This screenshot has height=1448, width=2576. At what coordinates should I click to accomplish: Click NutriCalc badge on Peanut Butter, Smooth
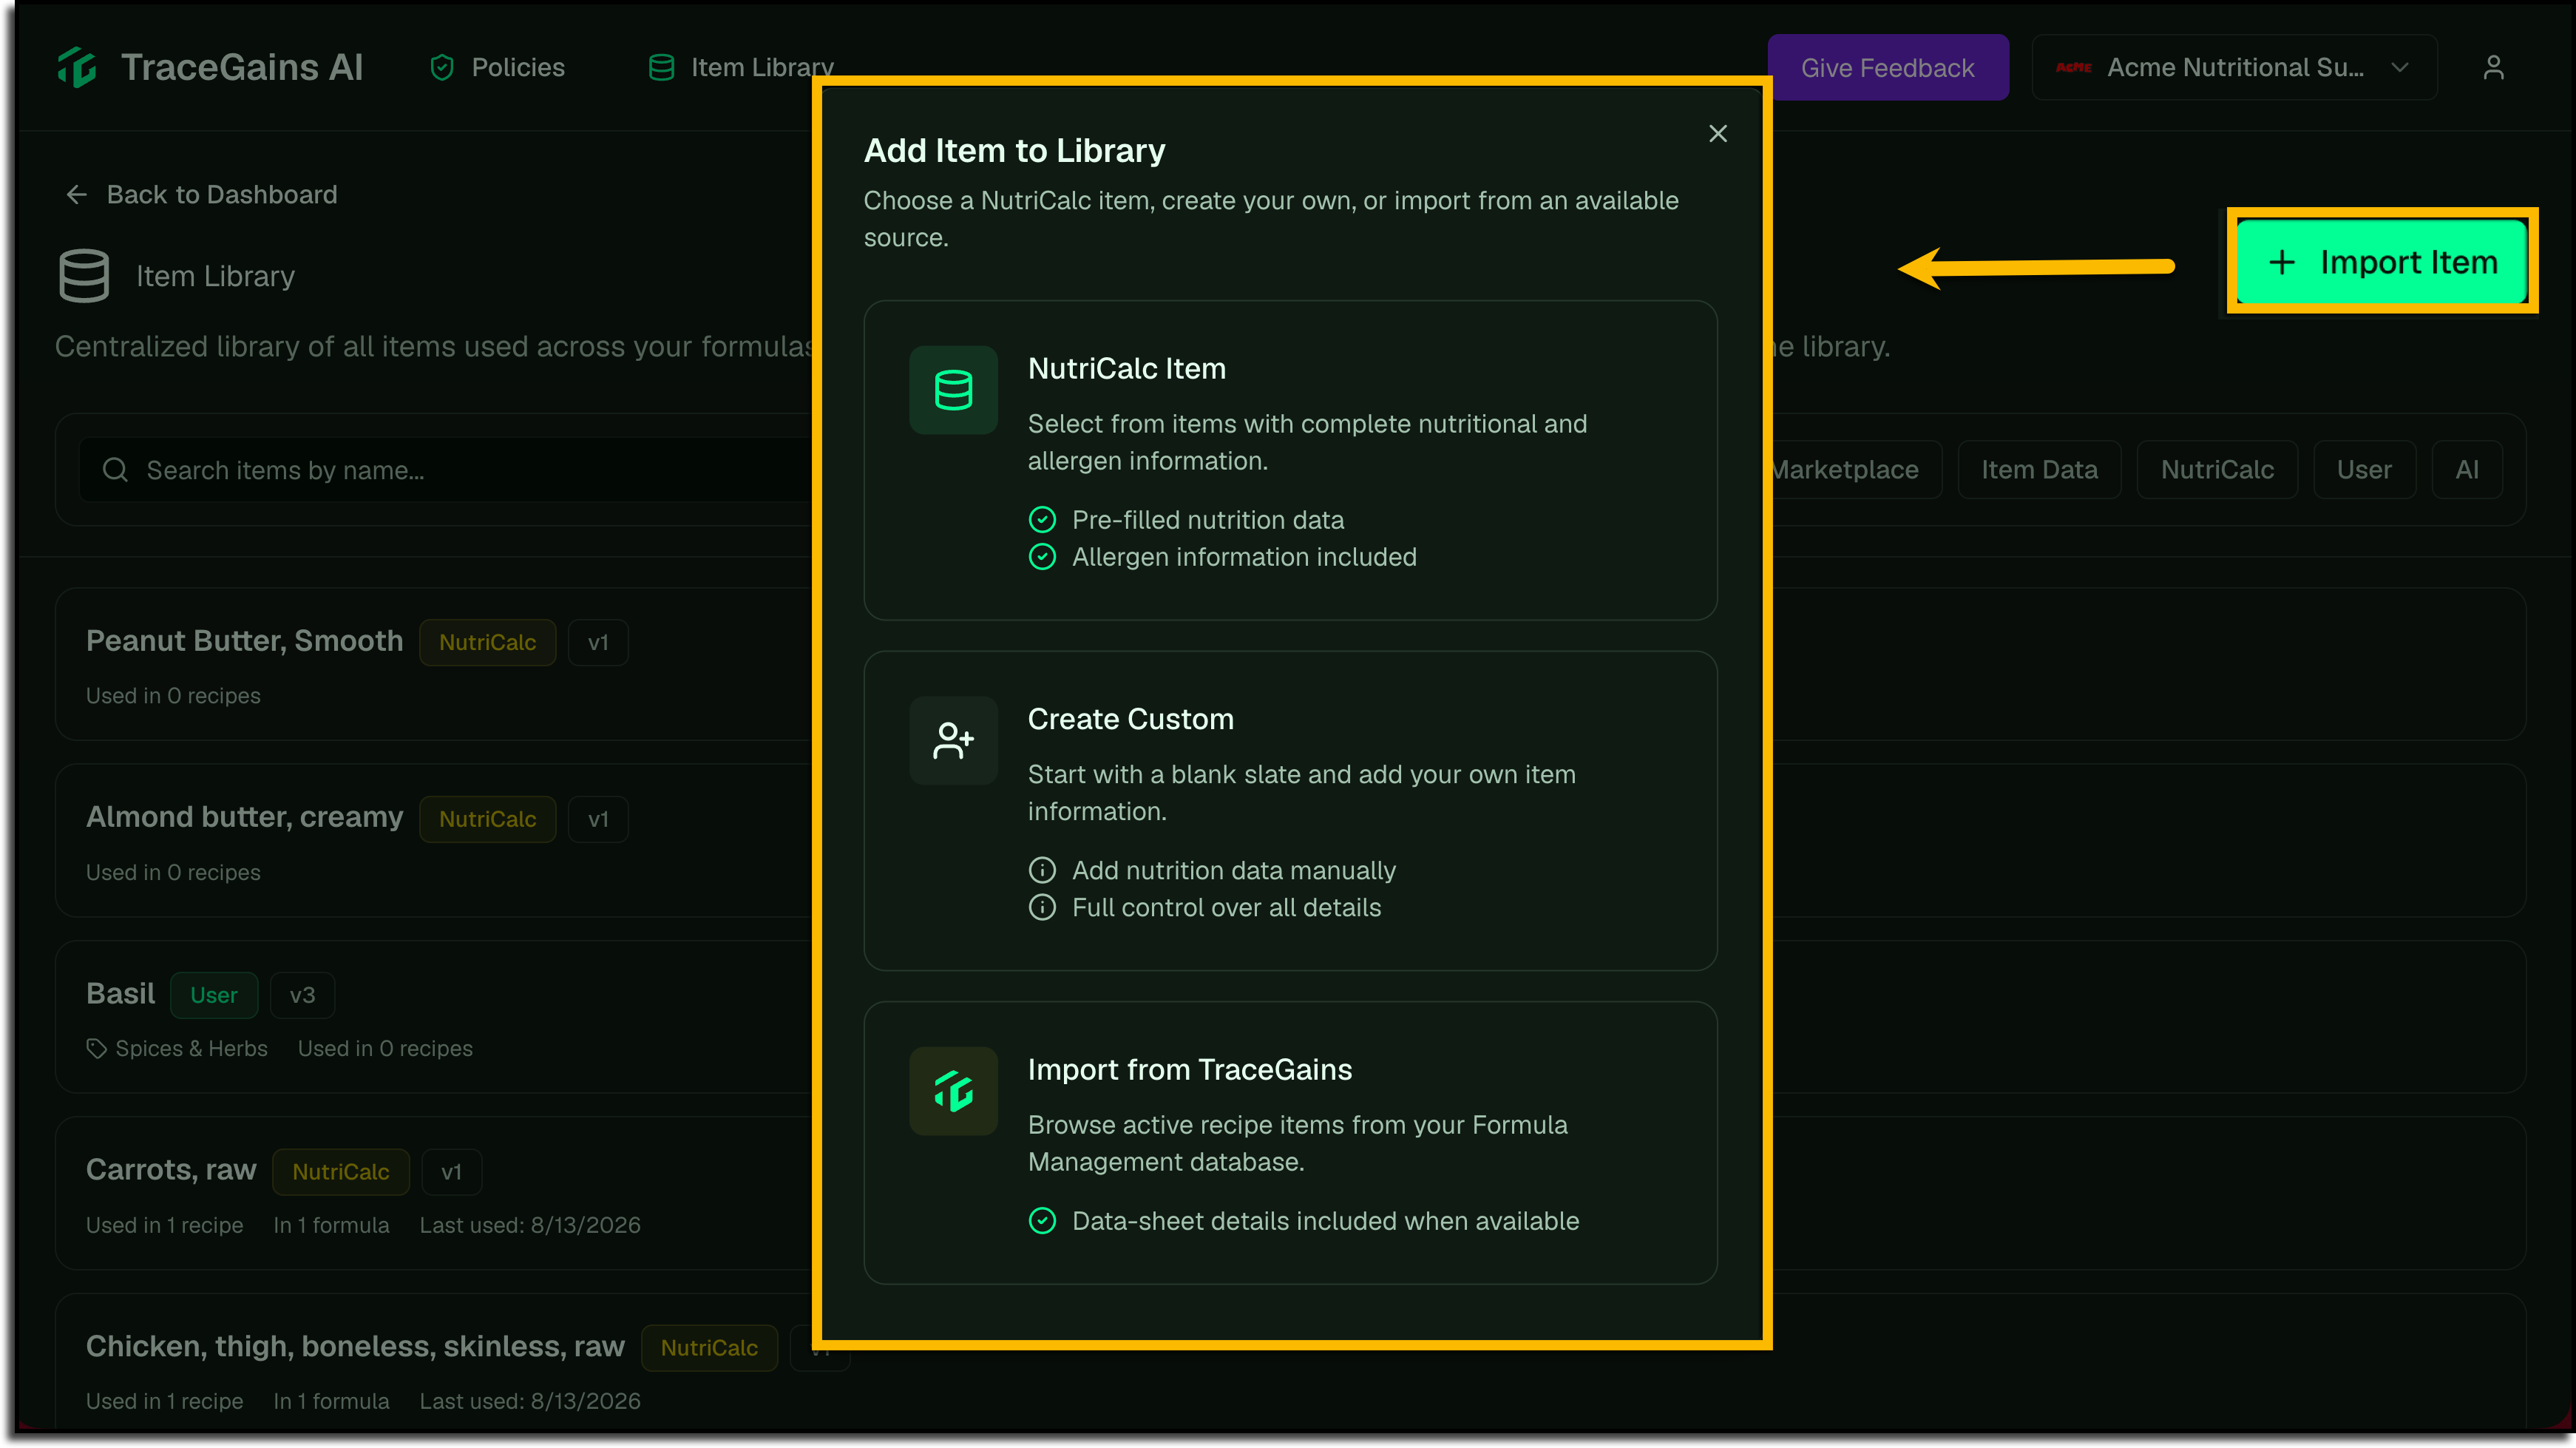tap(487, 642)
